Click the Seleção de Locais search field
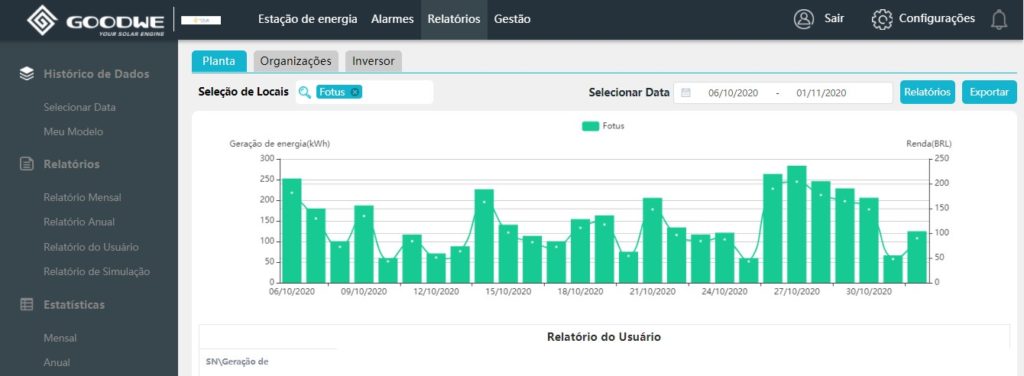 364,92
